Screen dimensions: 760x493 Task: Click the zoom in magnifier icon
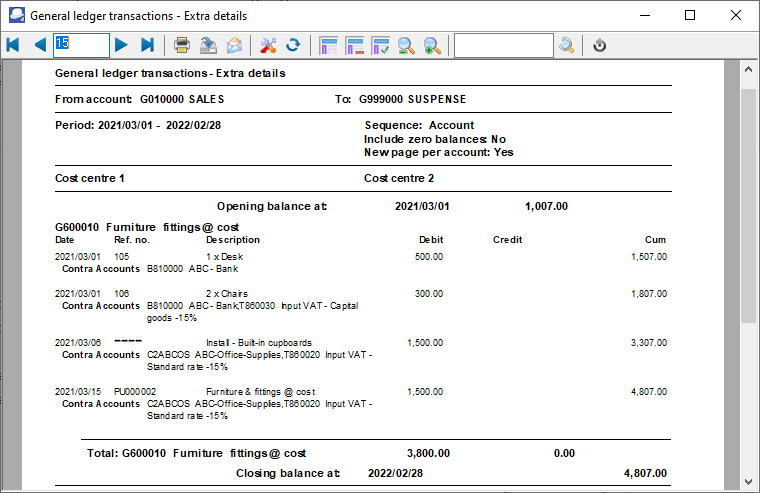tap(432, 45)
